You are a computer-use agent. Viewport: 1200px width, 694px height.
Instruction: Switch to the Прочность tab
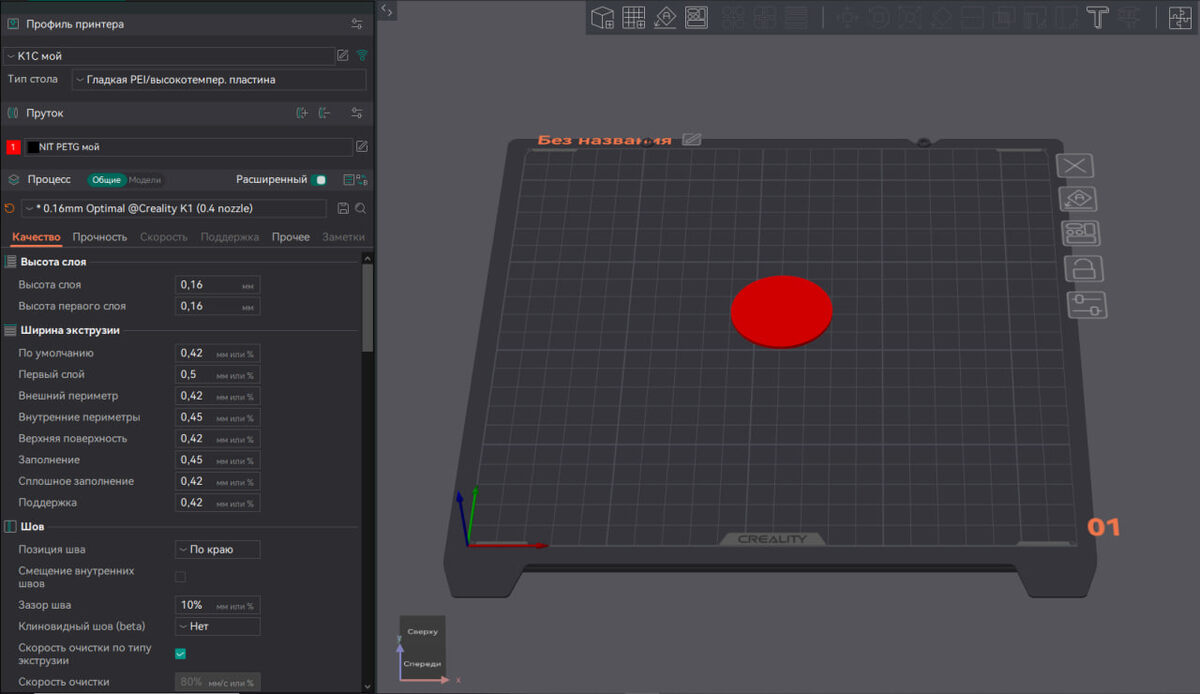(x=99, y=237)
